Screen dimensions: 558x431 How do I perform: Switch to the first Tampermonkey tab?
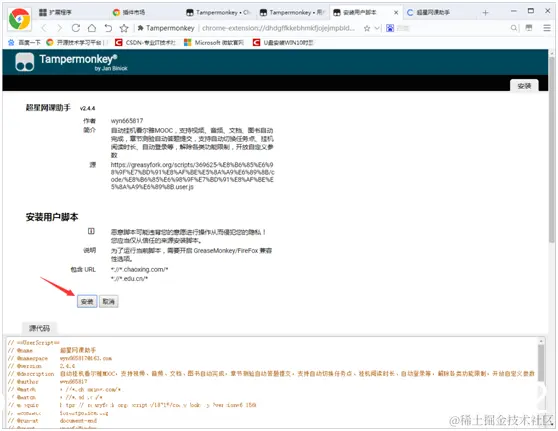pyautogui.click(x=220, y=12)
